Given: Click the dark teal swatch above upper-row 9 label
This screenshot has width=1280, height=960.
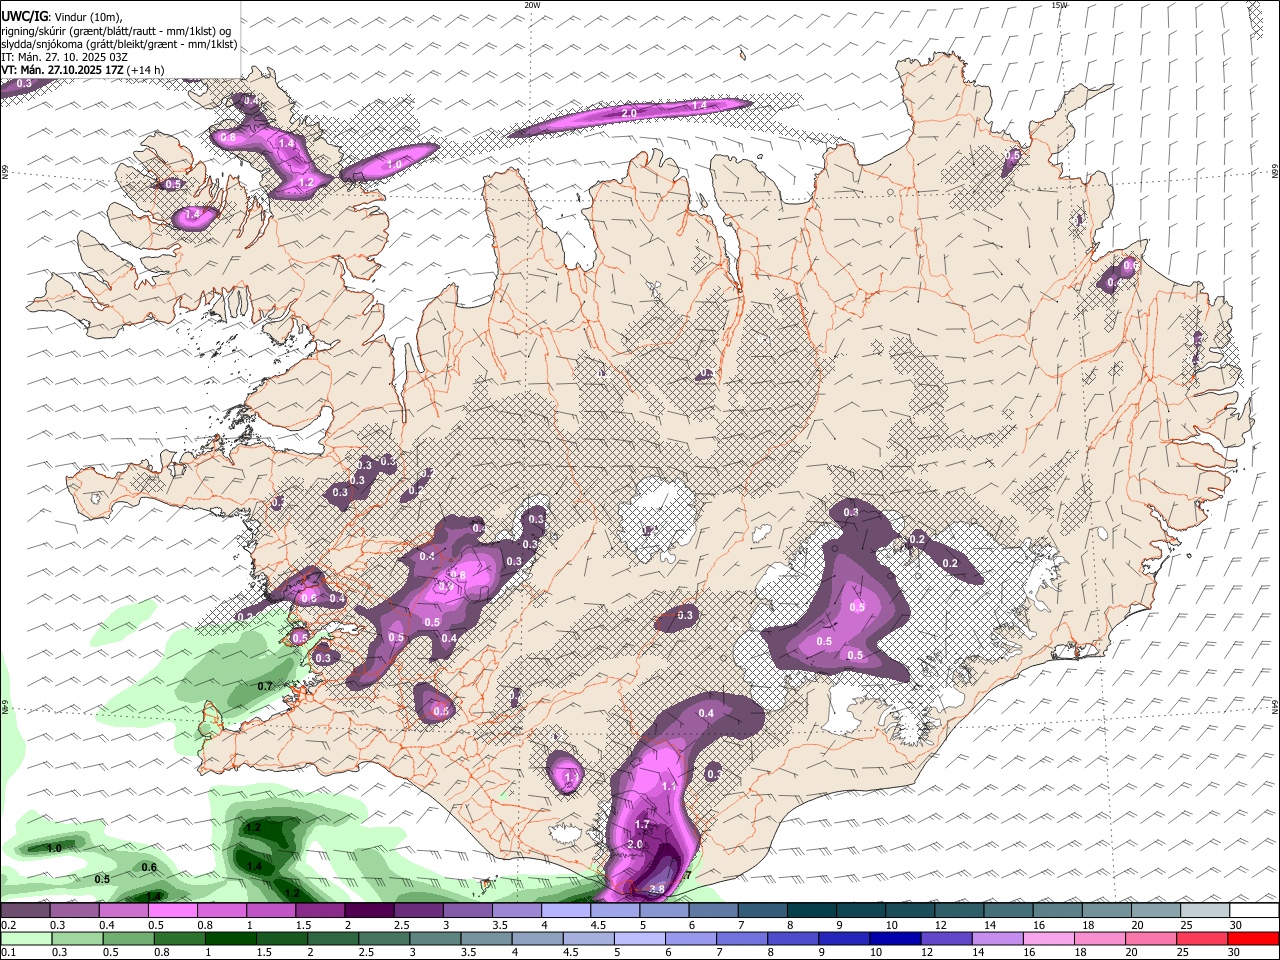Looking at the screenshot, I should click(x=860, y=910).
